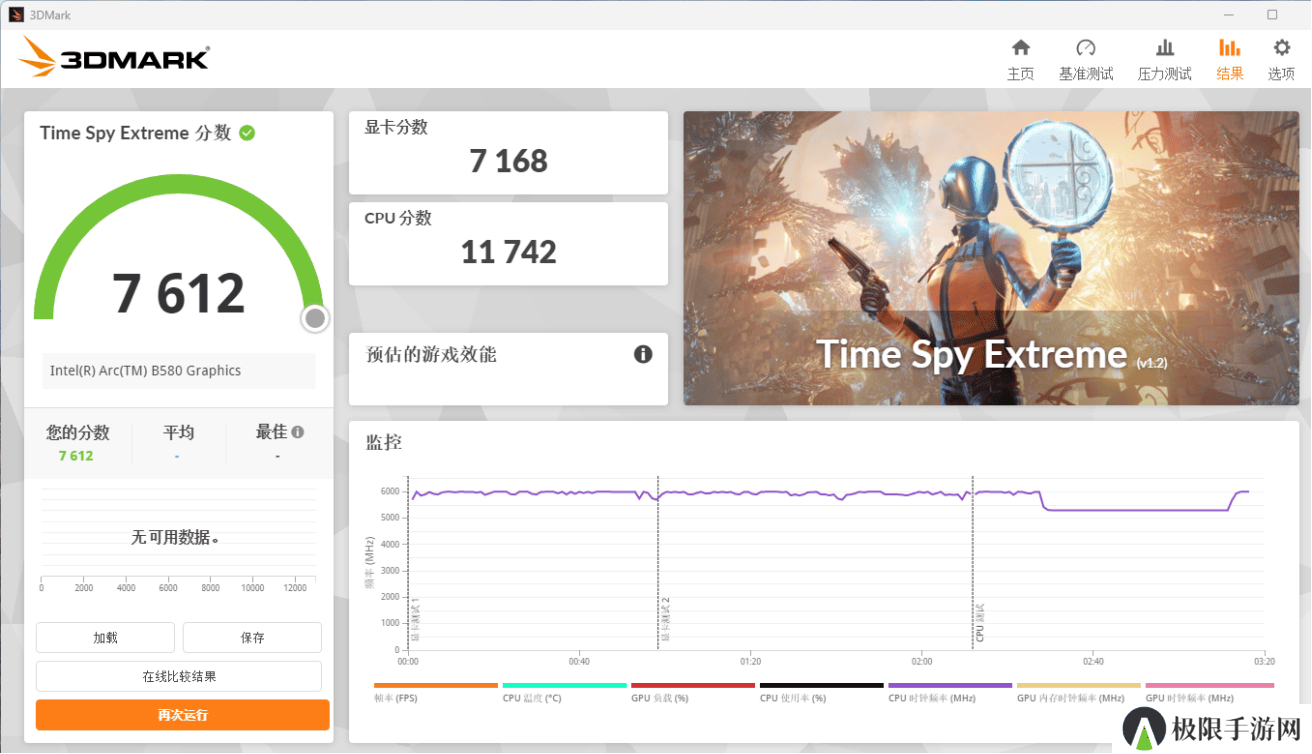Click the 平均 average column
Viewport: 1312px width, 754px height.
tap(178, 443)
